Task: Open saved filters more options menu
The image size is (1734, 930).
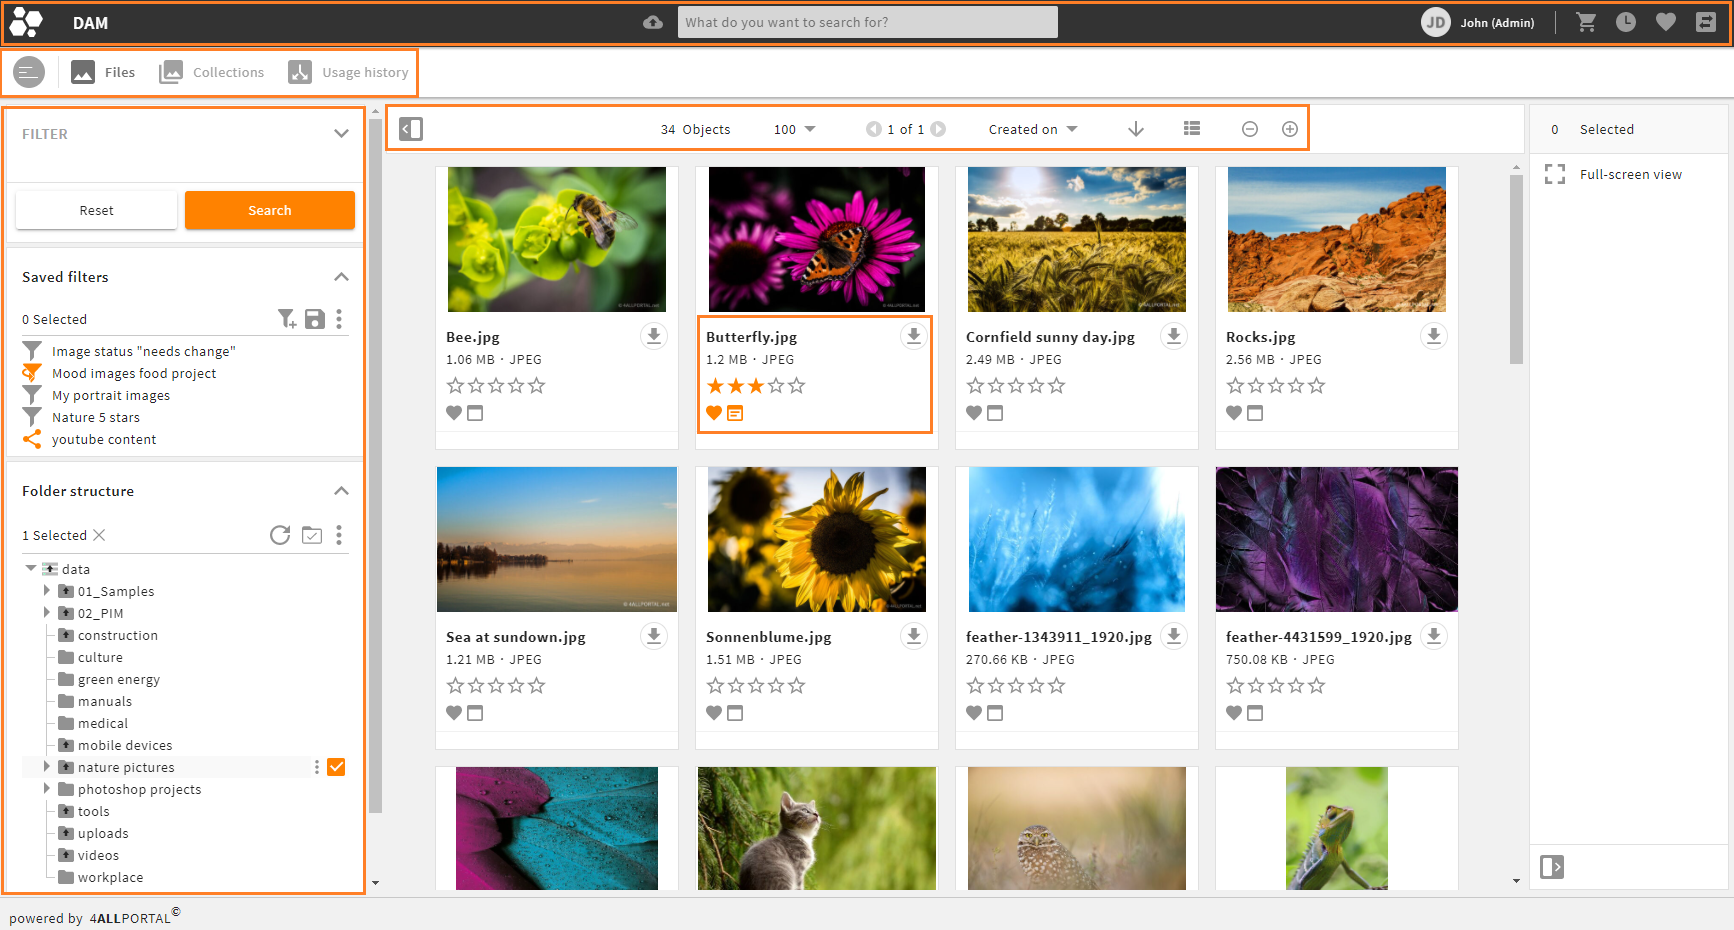Action: [x=339, y=319]
